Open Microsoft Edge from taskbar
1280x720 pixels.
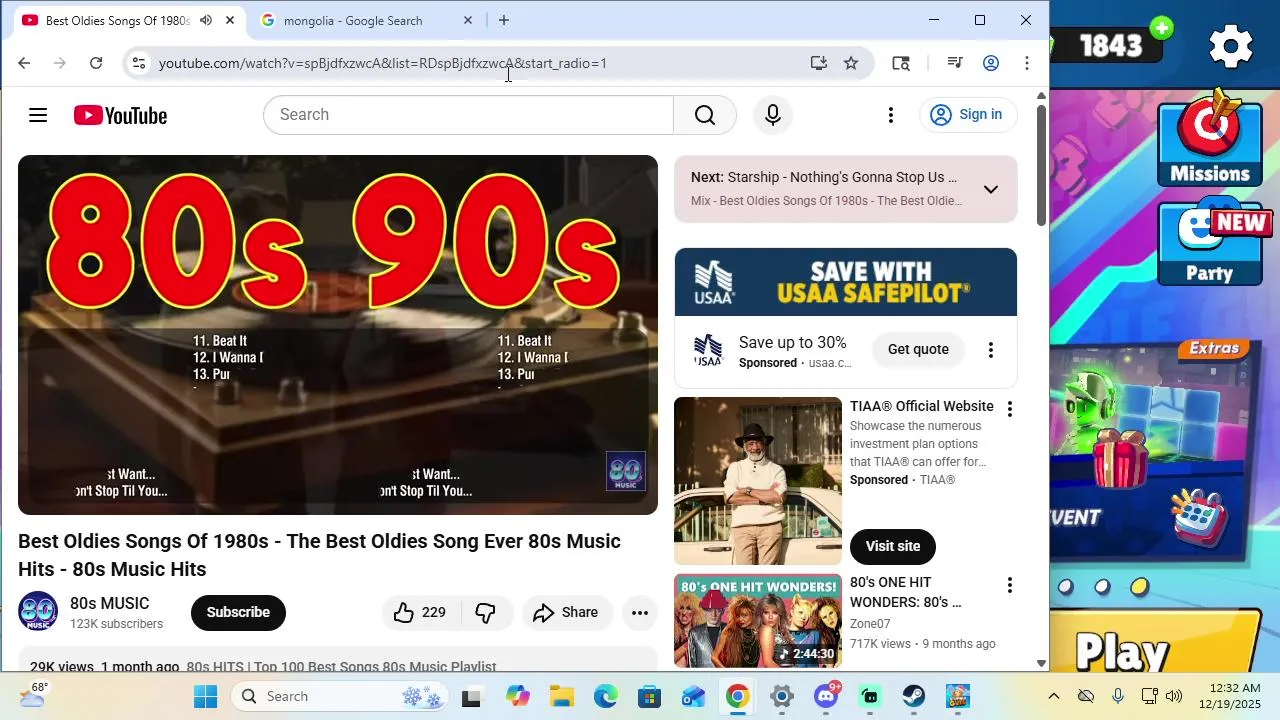[605, 697]
